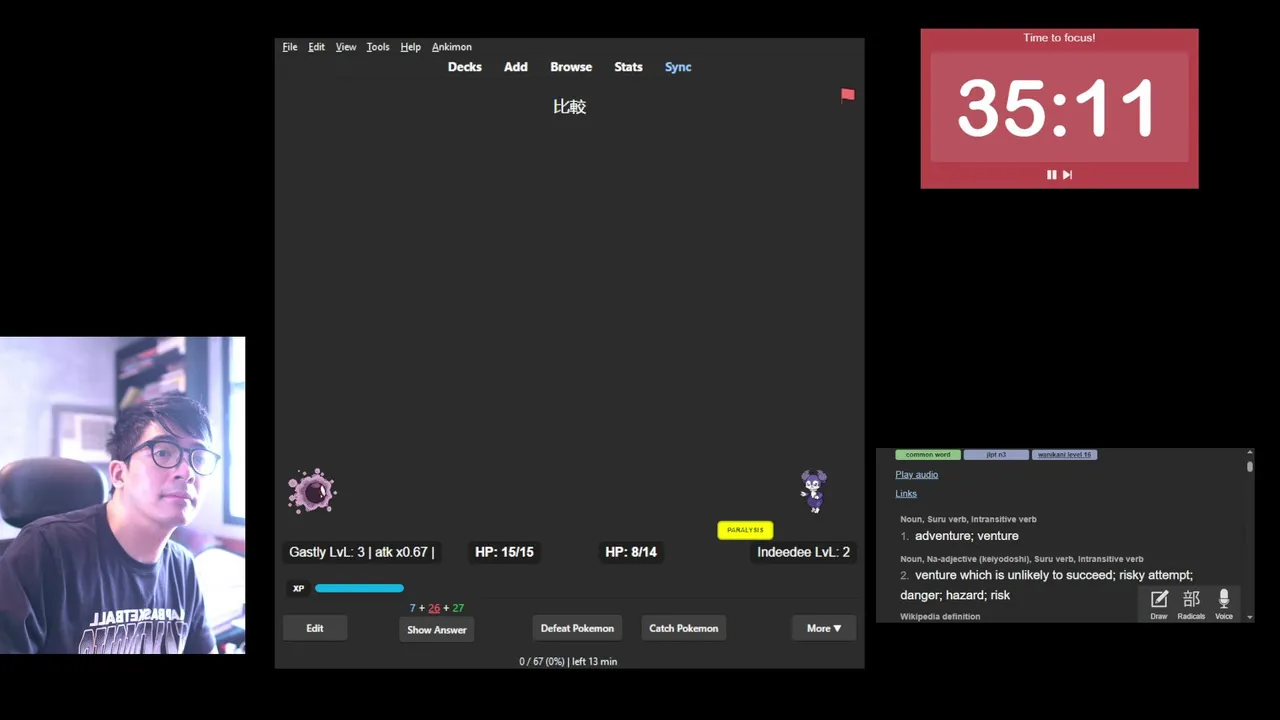1280x720 pixels.
Task: Click the Wikipedia definition heading
Action: point(940,617)
